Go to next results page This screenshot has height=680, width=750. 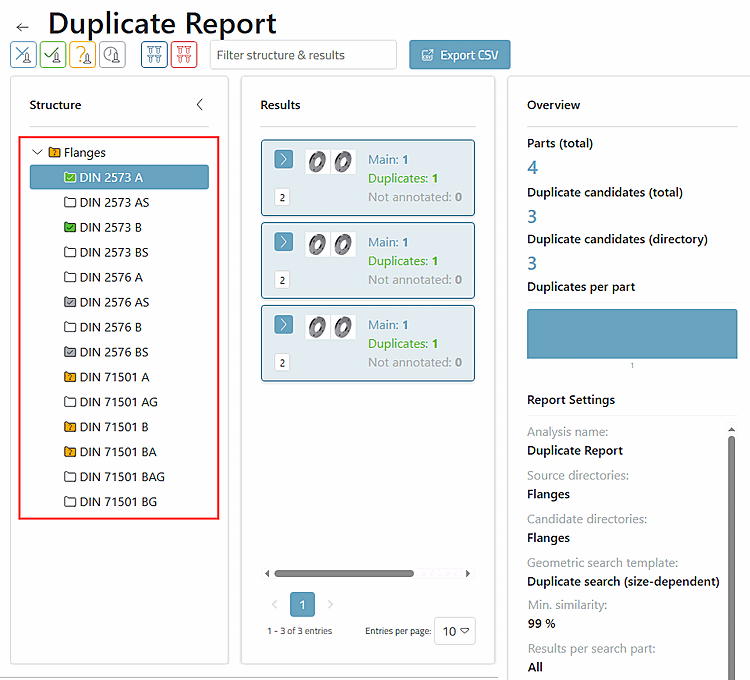point(330,604)
